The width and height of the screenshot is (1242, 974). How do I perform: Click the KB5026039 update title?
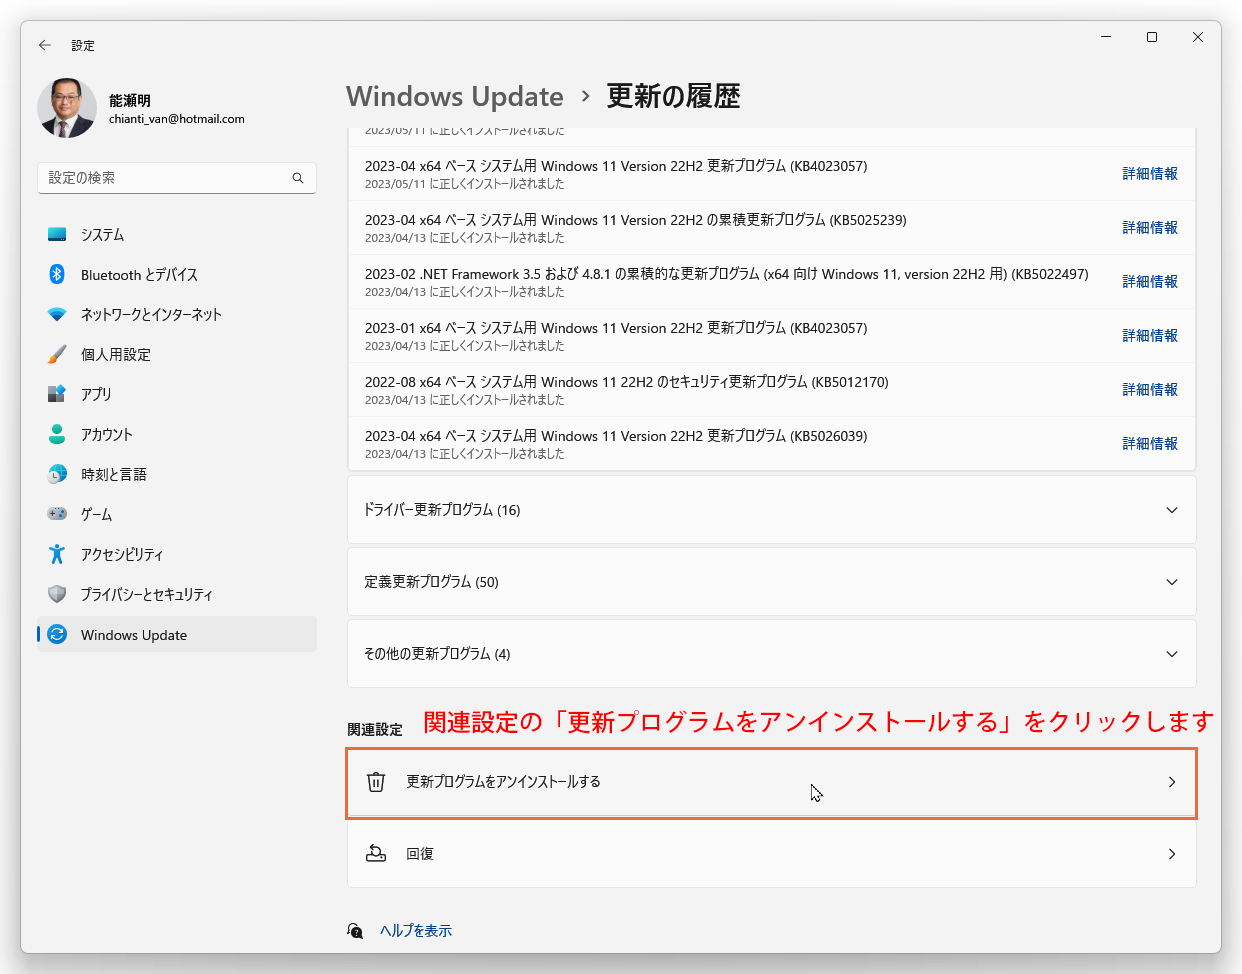tap(616, 436)
